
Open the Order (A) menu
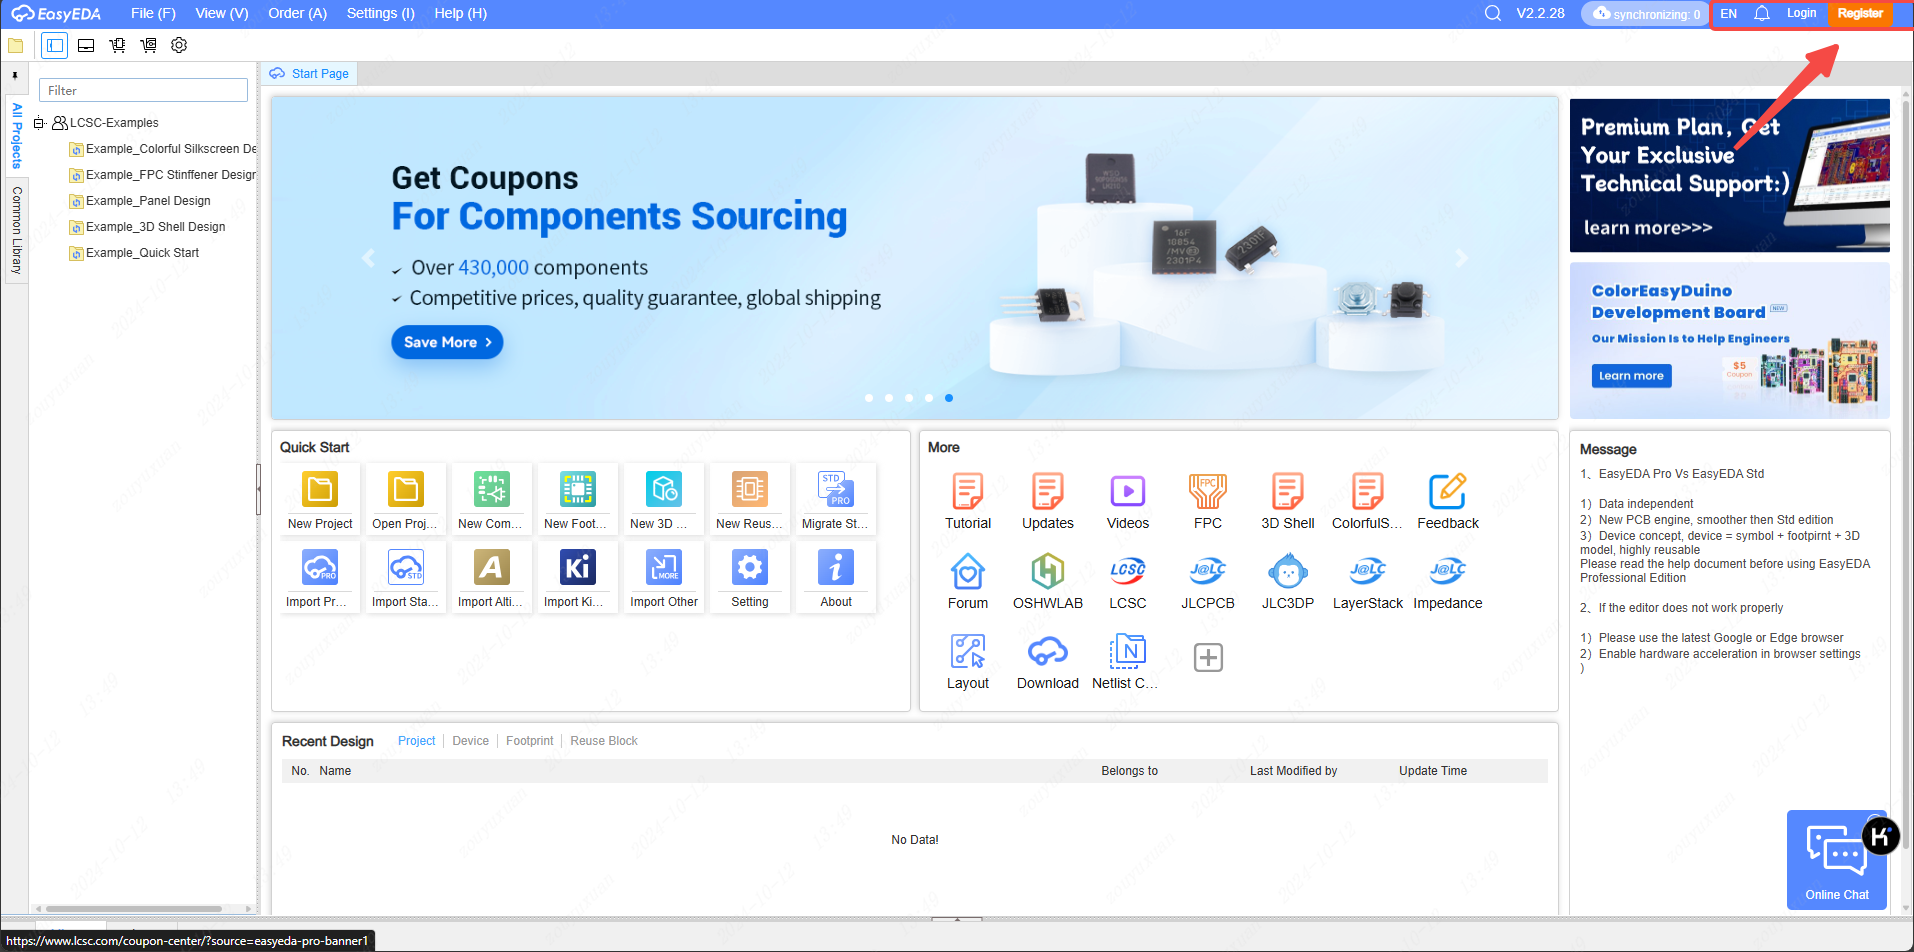pos(298,13)
